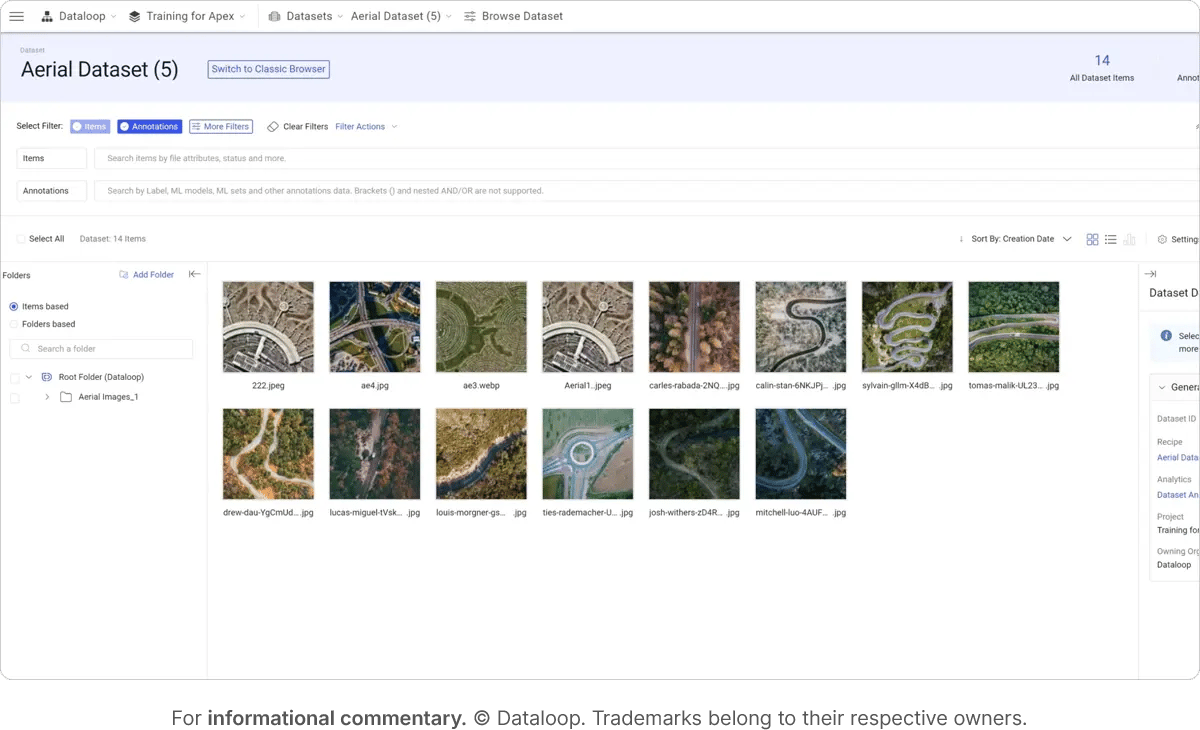
Task: Disable the Annotations filter pill
Action: [148, 126]
